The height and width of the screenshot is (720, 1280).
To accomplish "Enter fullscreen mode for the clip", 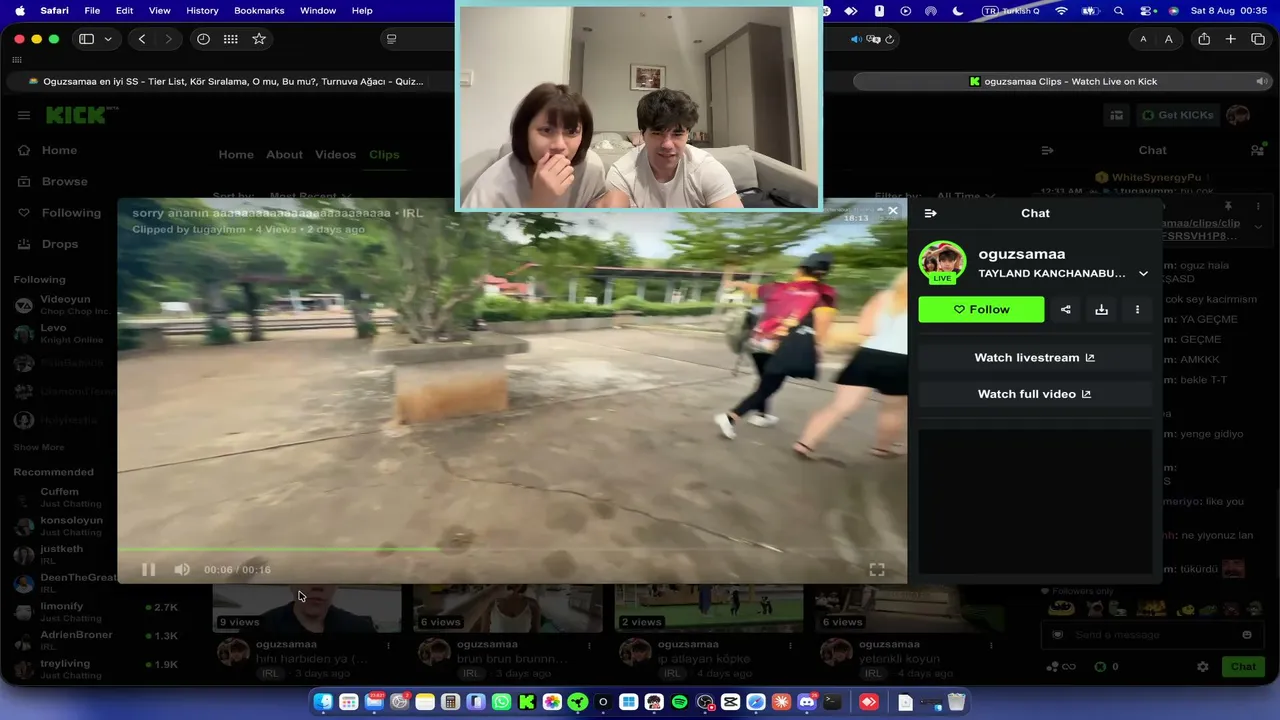I will coord(877,569).
